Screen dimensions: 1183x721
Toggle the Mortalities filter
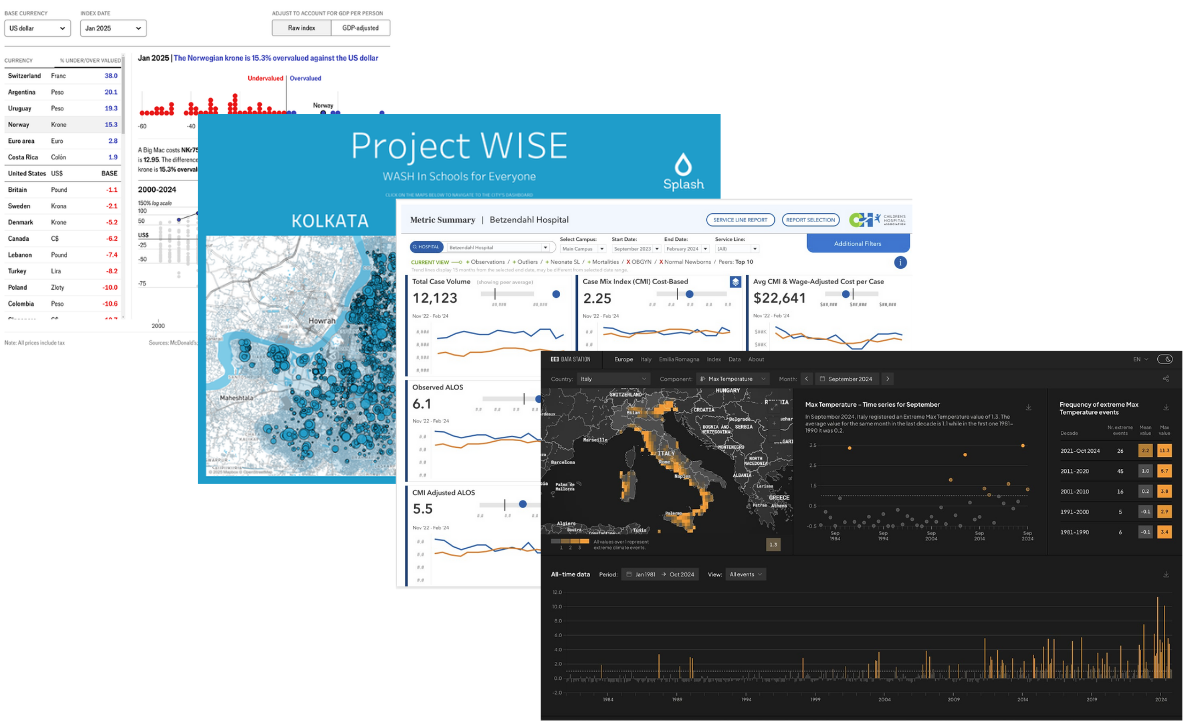click(603, 262)
